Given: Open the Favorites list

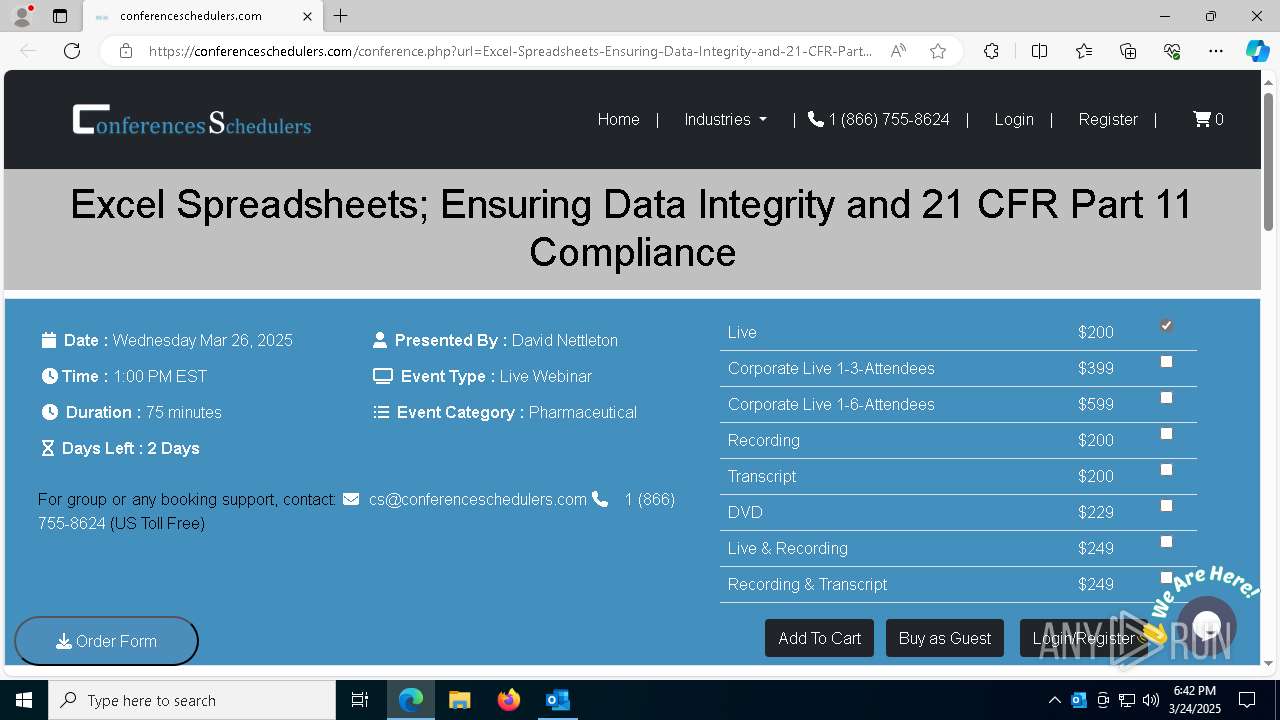Looking at the screenshot, I should click(1084, 51).
